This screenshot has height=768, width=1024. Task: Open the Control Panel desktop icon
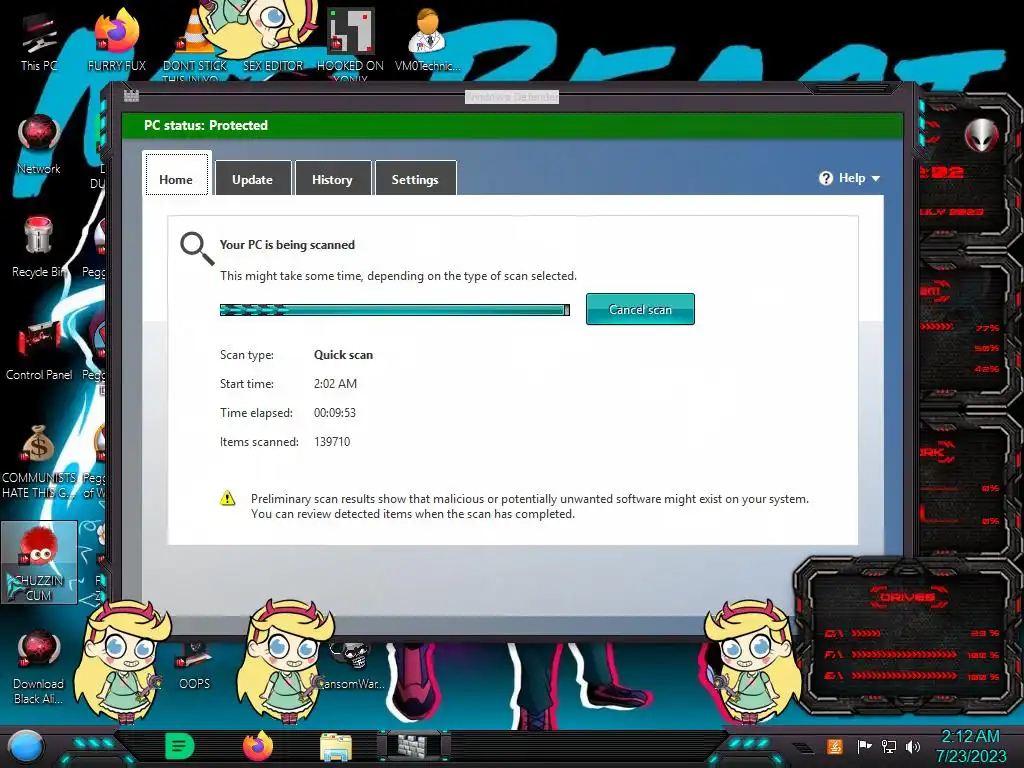click(x=39, y=350)
